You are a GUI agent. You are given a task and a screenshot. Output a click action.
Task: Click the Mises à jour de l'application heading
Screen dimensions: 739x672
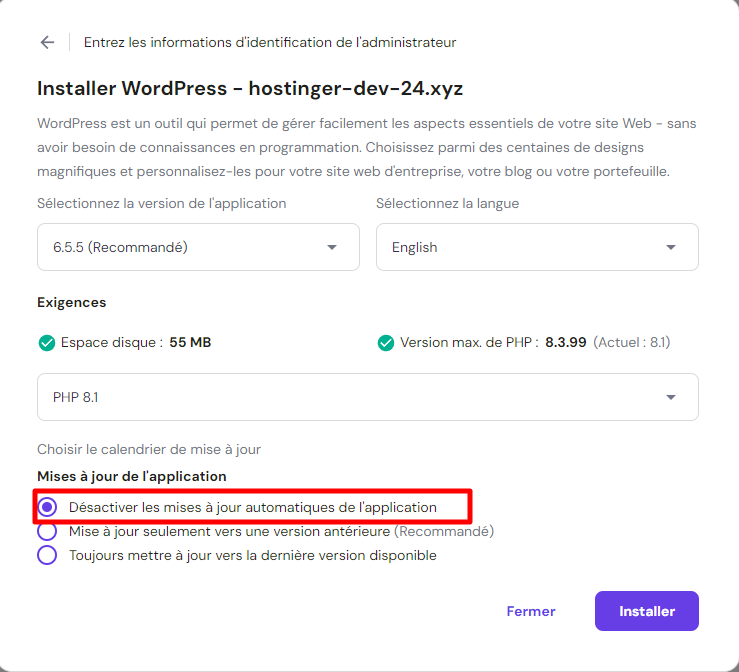tap(132, 476)
